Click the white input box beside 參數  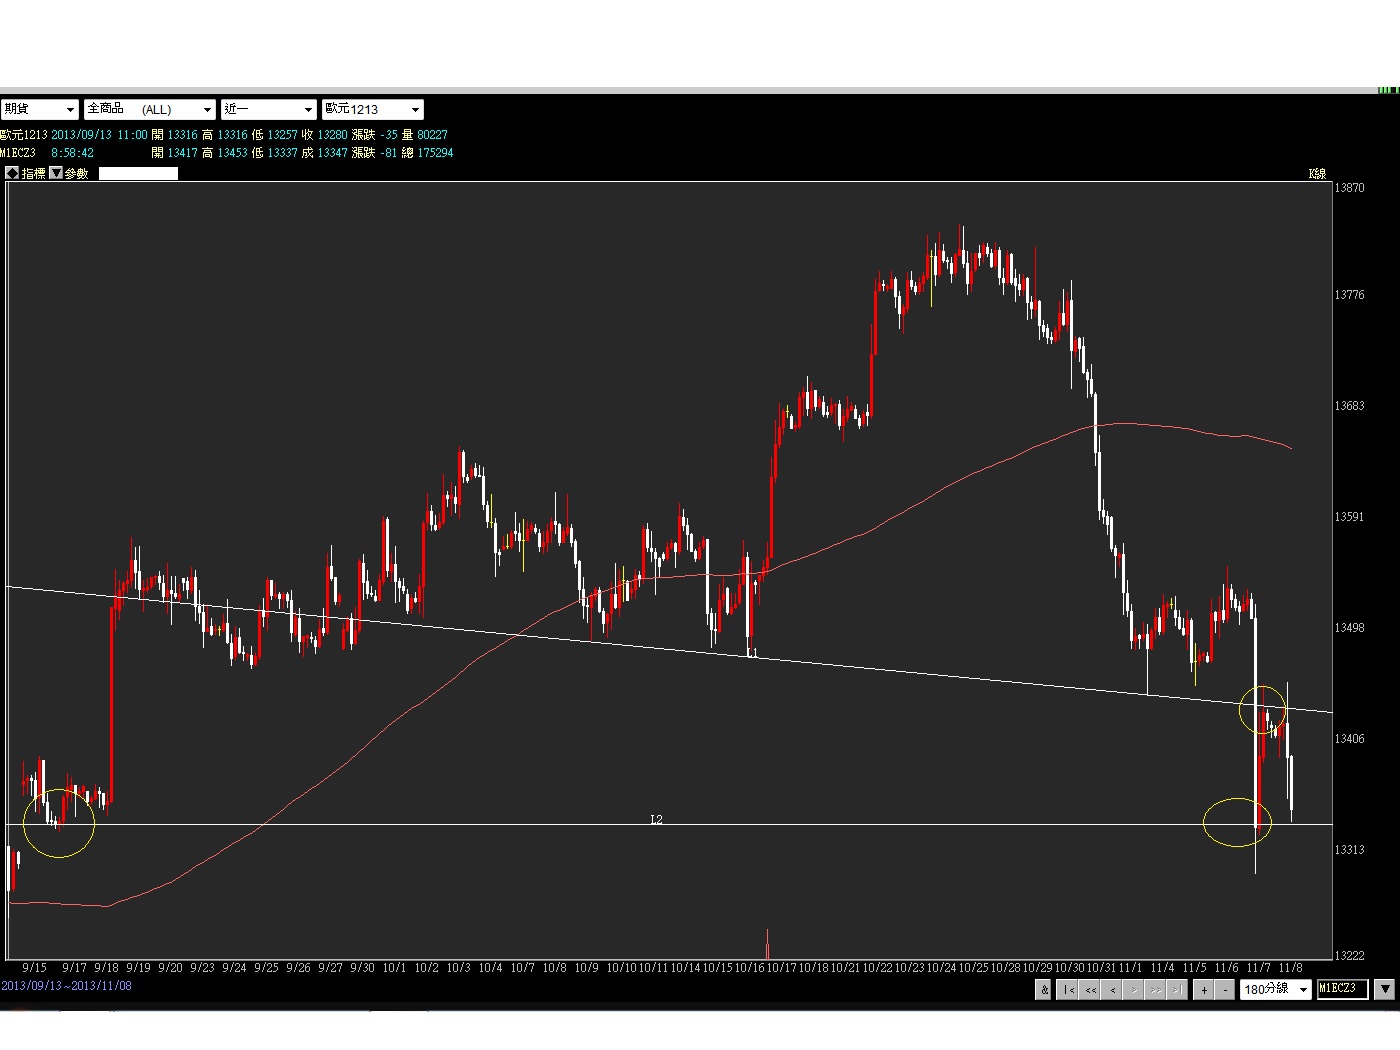coord(138,173)
